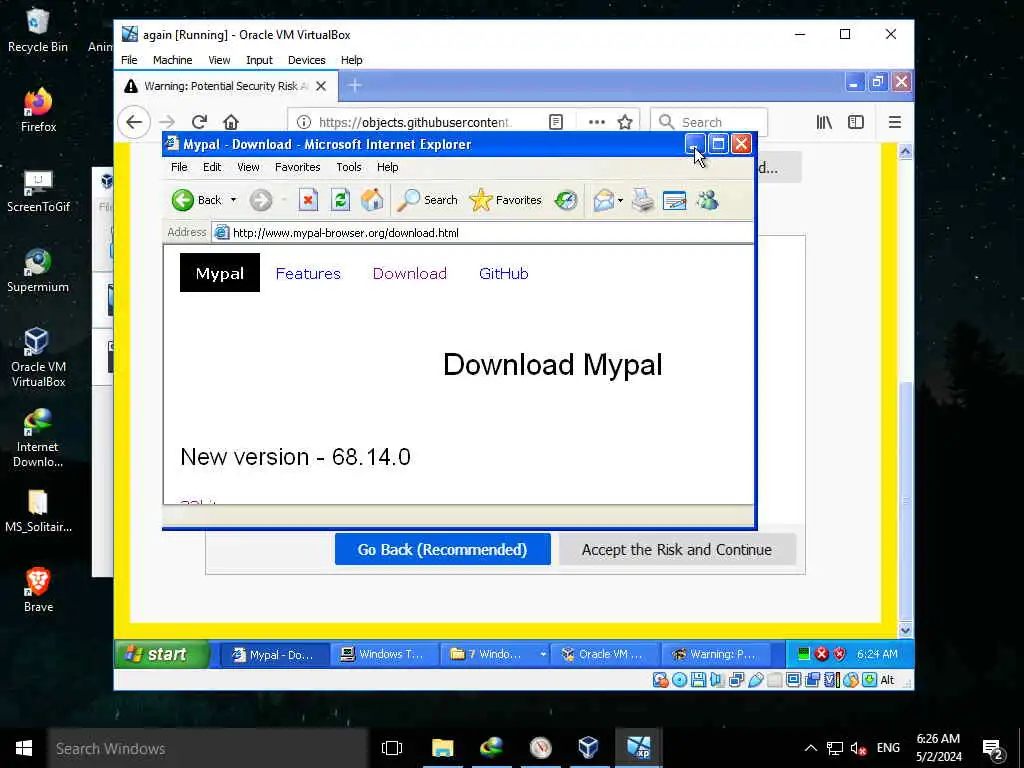Click the Windows Start button on host taskbar
The width and height of the screenshot is (1024, 768).
point(24,748)
